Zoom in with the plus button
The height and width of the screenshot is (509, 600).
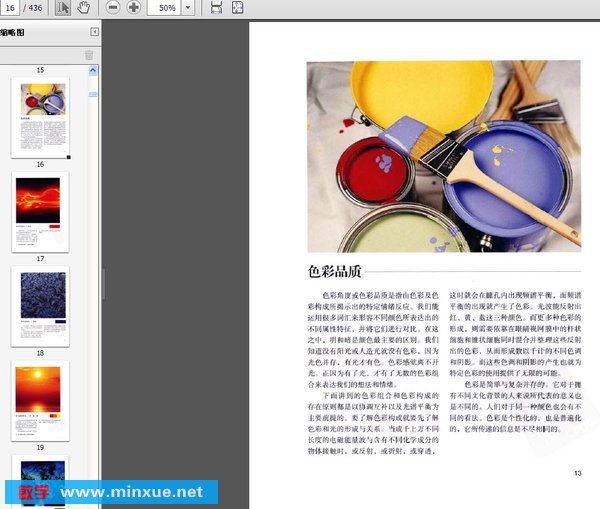tap(134, 7)
